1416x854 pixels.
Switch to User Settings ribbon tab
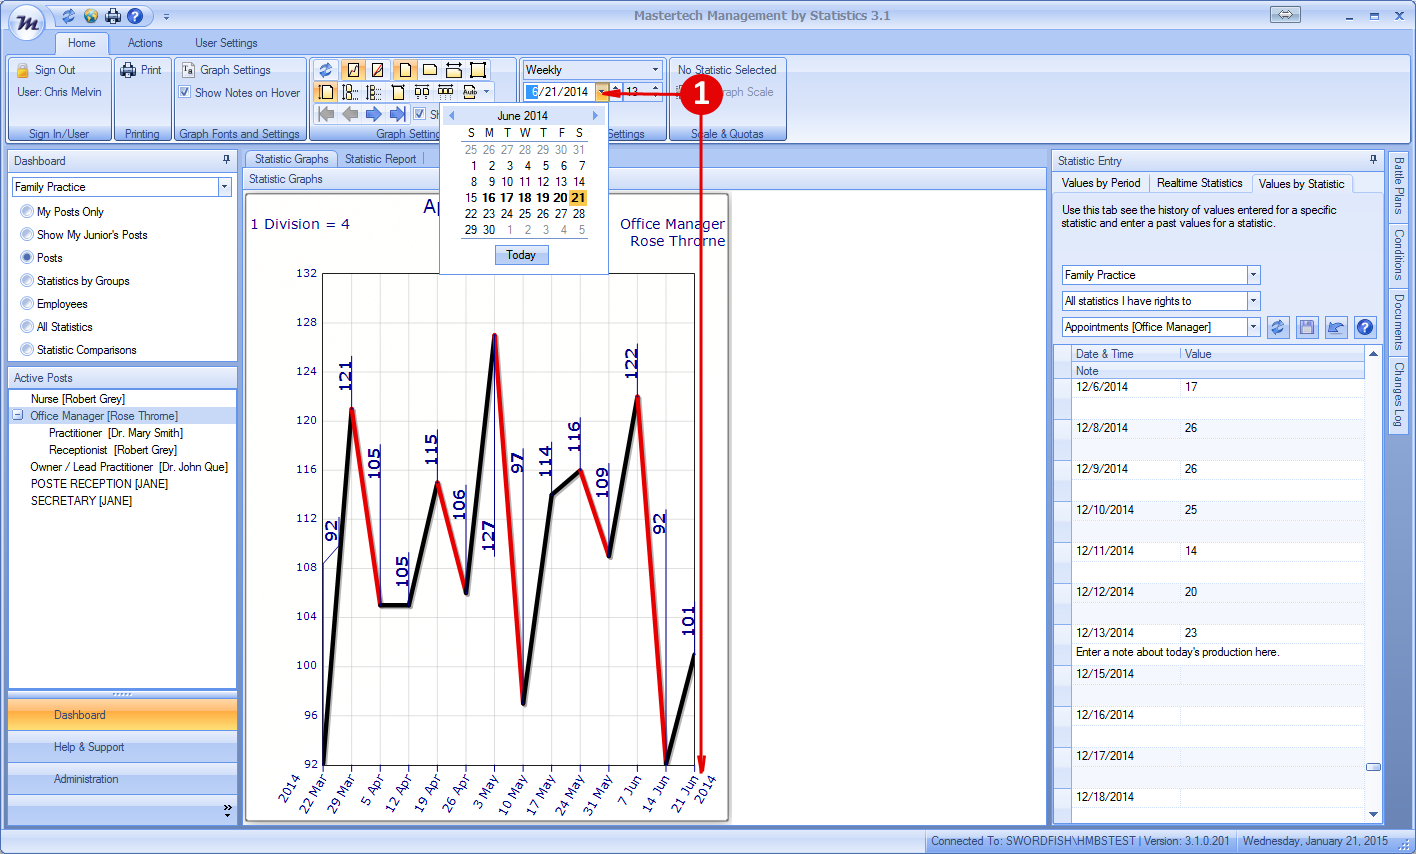[226, 43]
